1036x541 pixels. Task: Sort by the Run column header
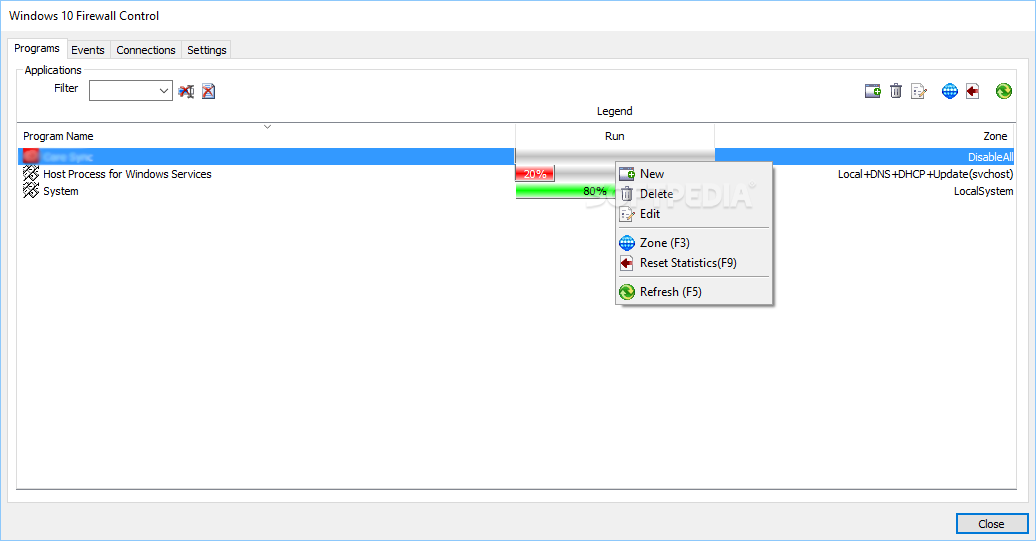[614, 136]
